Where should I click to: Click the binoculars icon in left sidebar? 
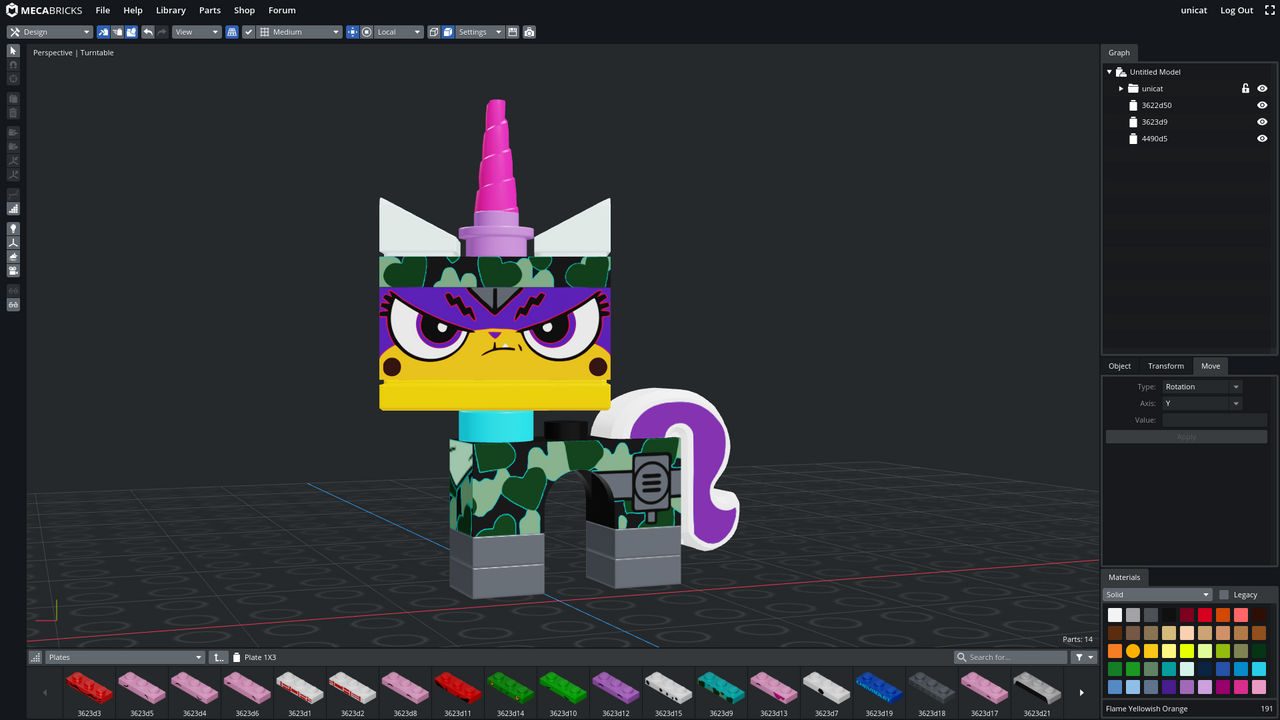pyautogui.click(x=14, y=304)
